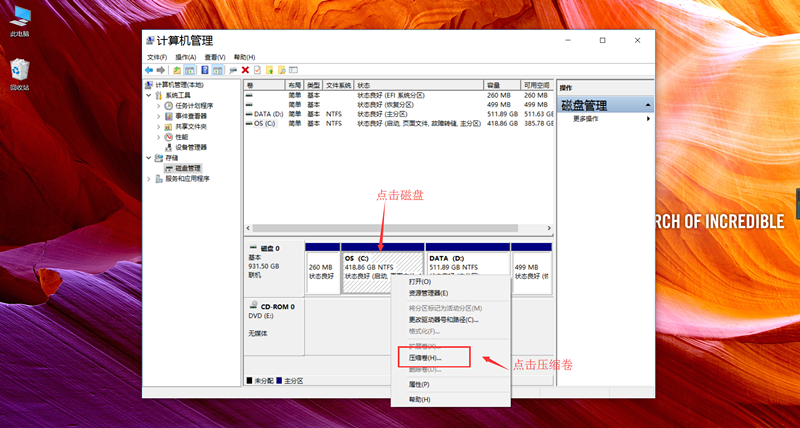Select the 260 MB partition block
The width and height of the screenshot is (800, 428).
pyautogui.click(x=322, y=269)
